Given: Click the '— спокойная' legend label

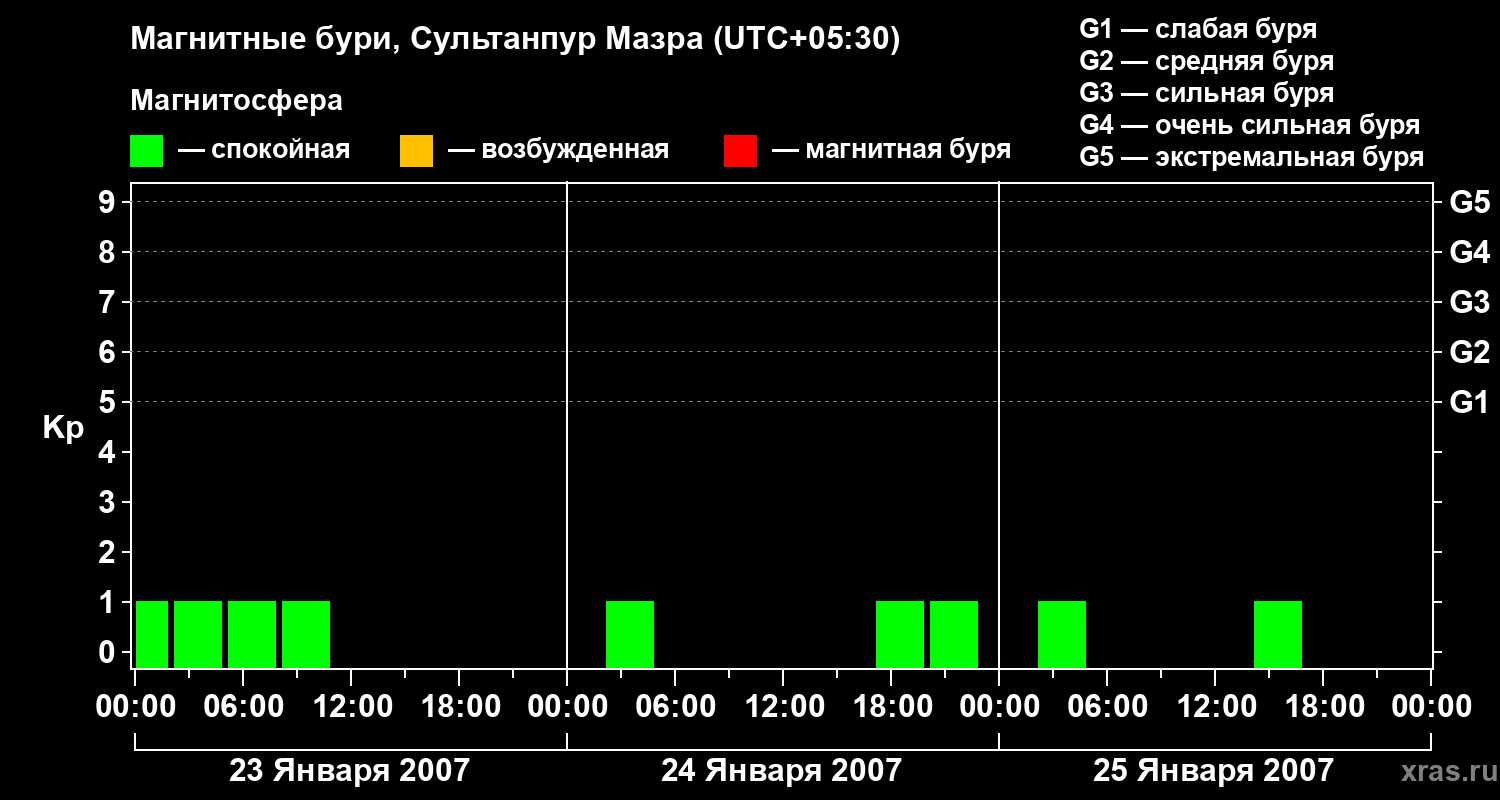Looking at the screenshot, I should (264, 150).
